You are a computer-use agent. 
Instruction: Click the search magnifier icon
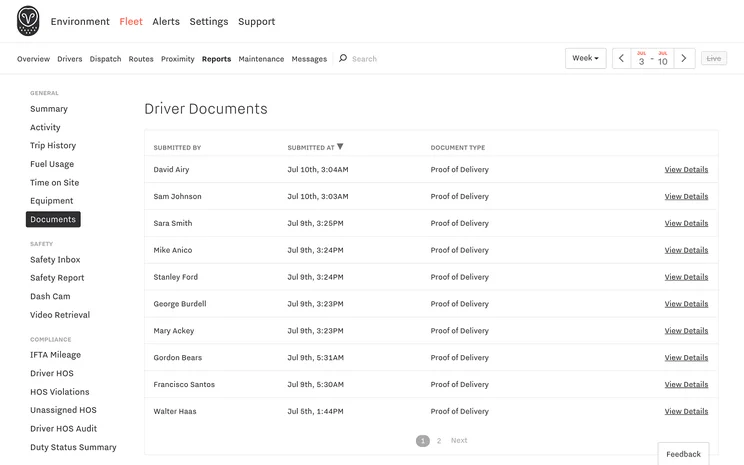343,58
